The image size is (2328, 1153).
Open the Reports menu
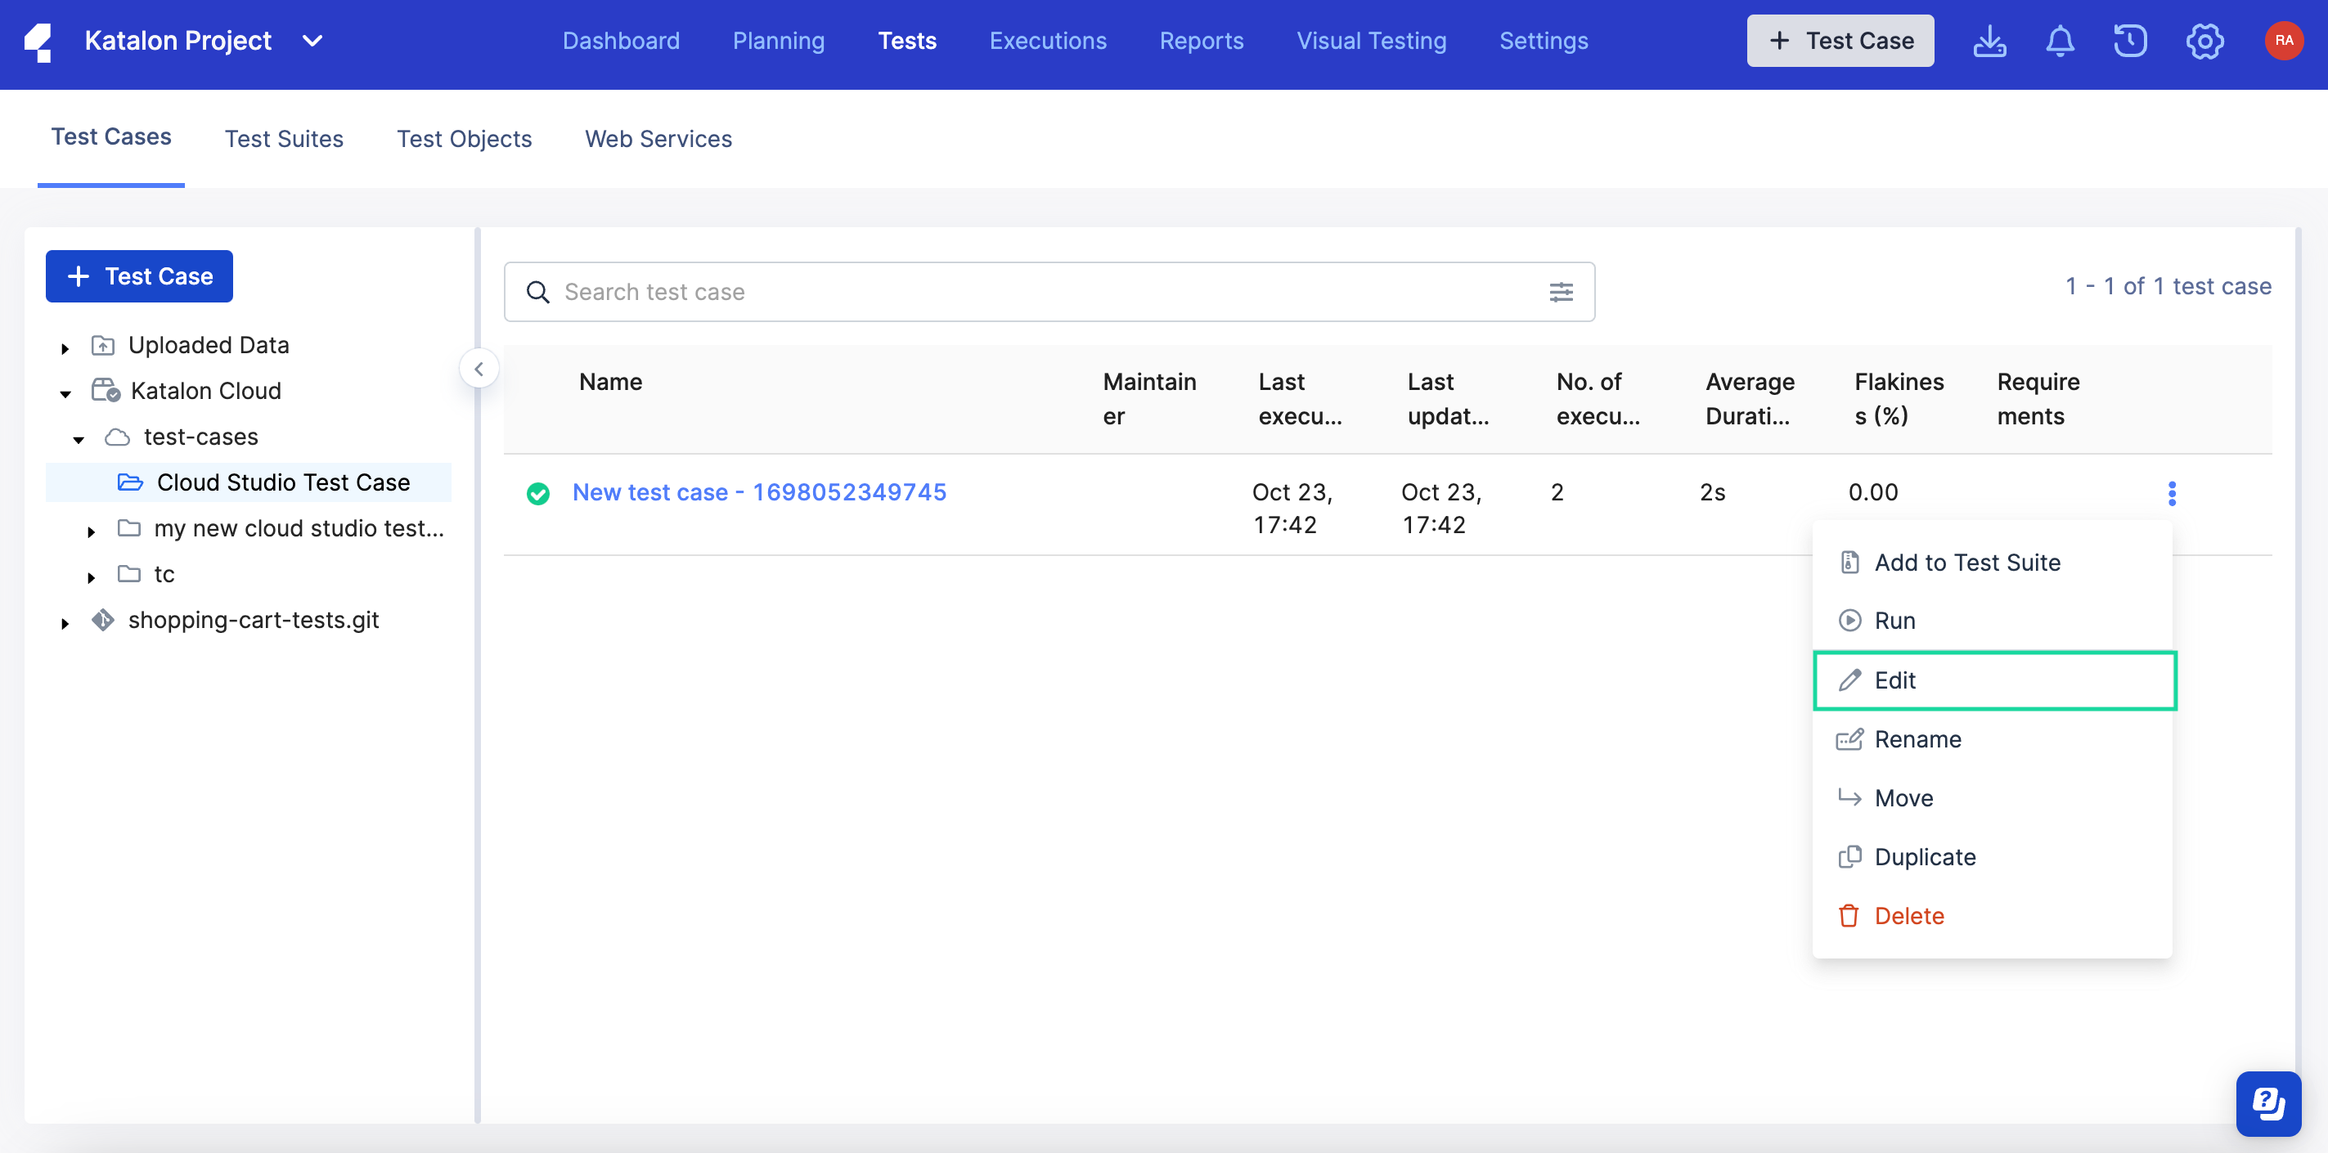coord(1201,41)
